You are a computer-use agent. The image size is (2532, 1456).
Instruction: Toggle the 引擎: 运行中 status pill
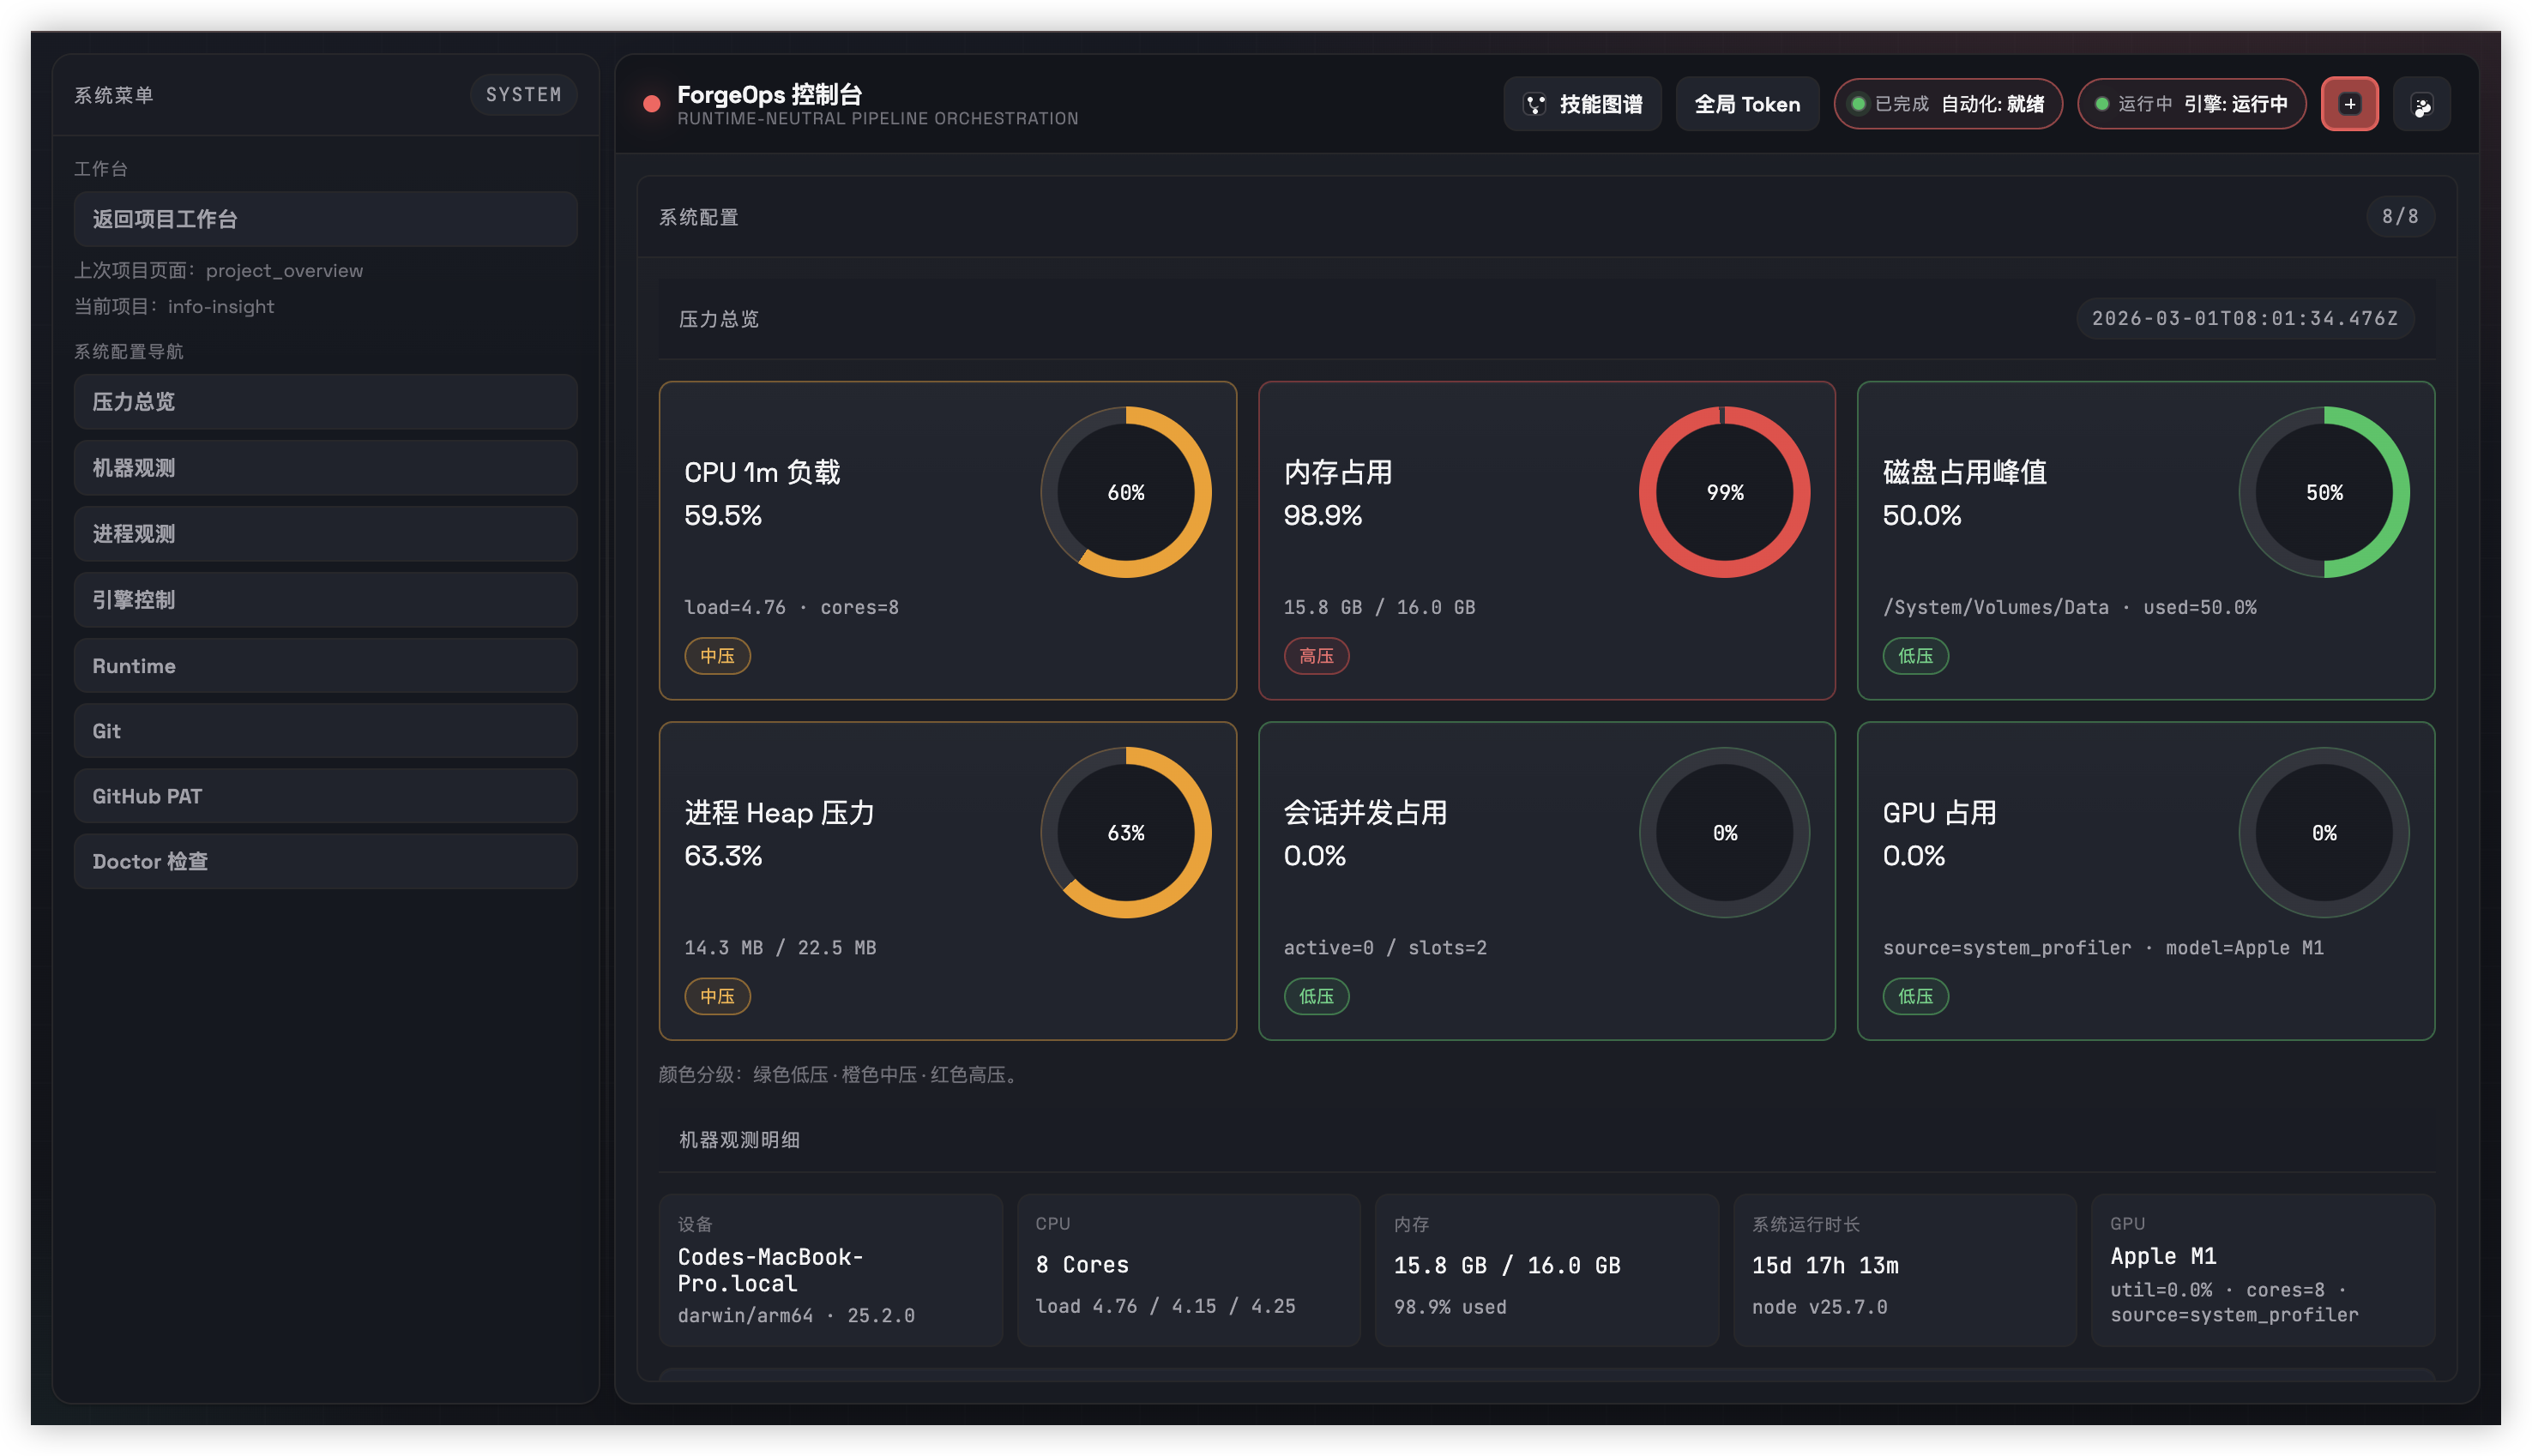coord(2191,103)
